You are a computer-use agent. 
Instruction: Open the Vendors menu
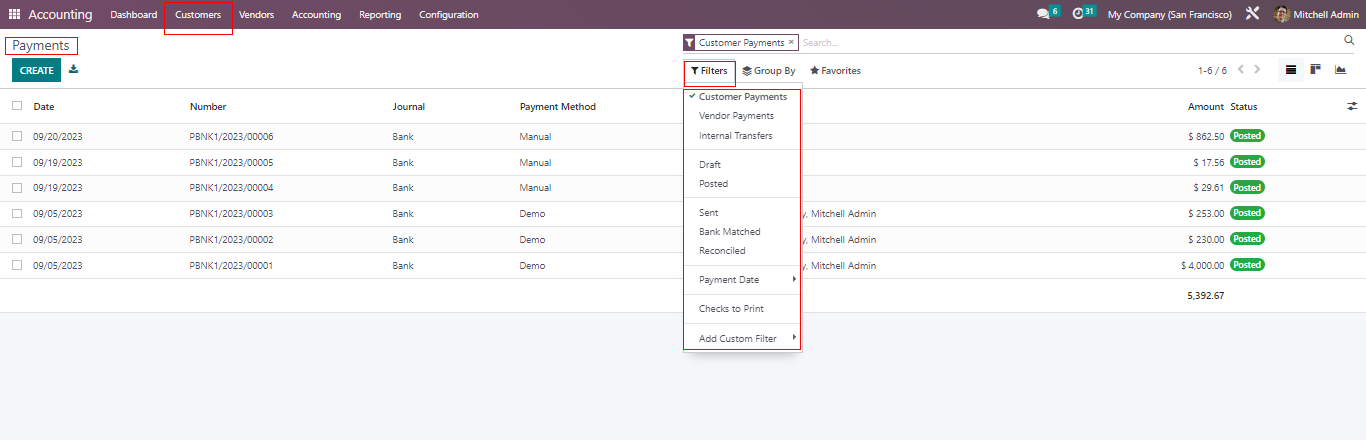[256, 15]
